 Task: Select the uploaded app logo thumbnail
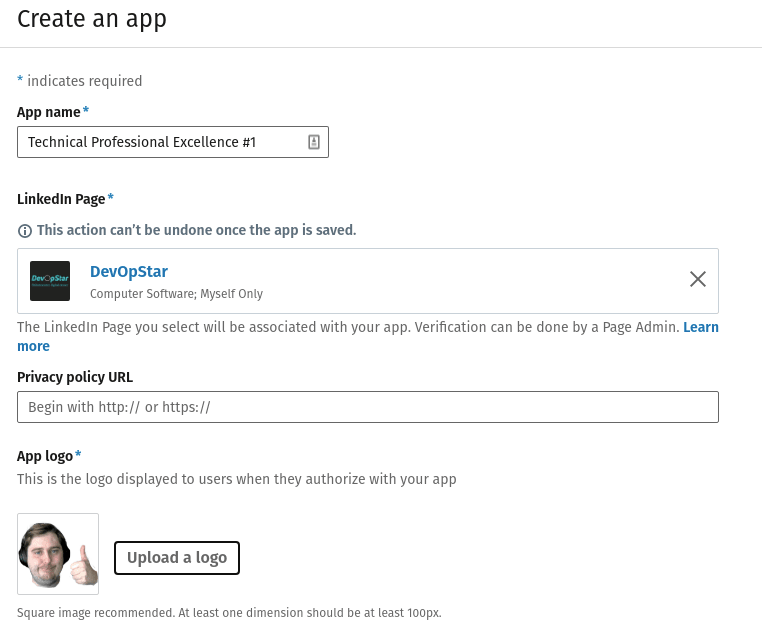58,554
